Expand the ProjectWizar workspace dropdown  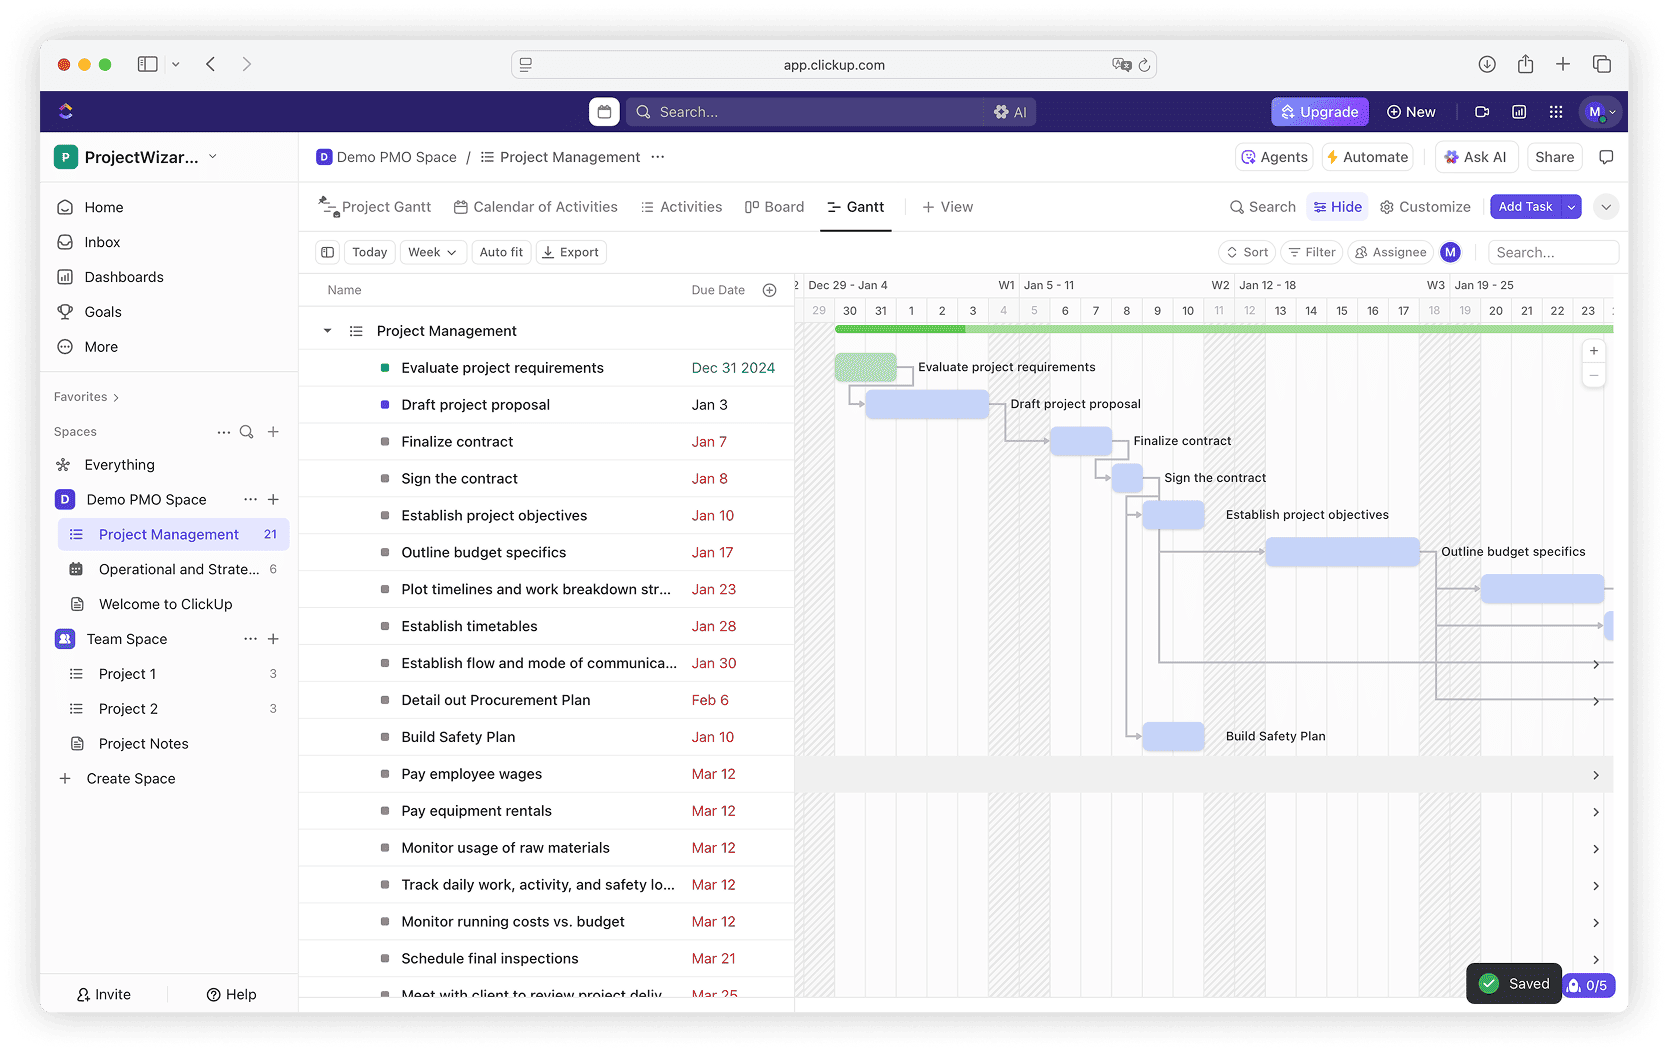pos(212,157)
